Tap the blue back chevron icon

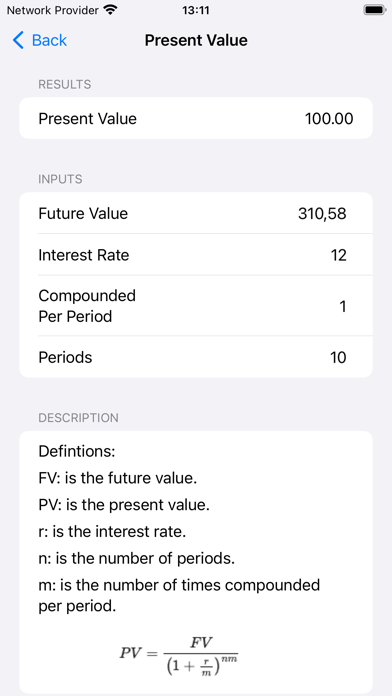18,40
